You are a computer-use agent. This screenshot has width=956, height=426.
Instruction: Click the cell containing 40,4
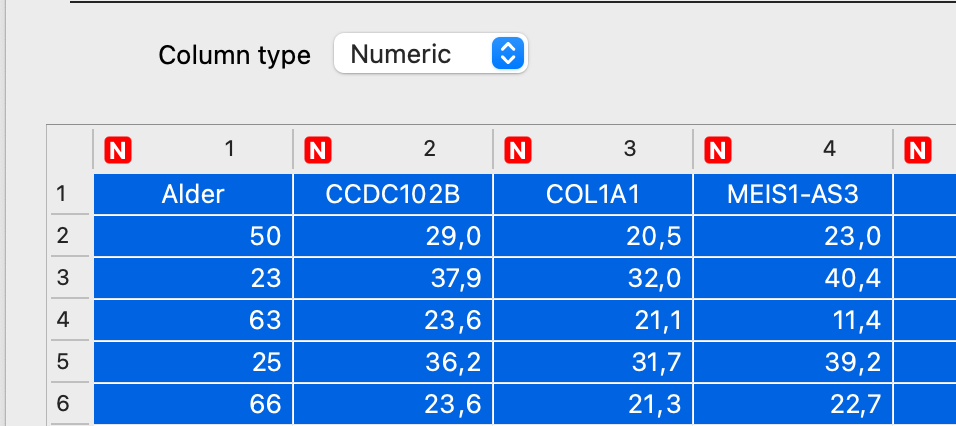[x=793, y=278]
